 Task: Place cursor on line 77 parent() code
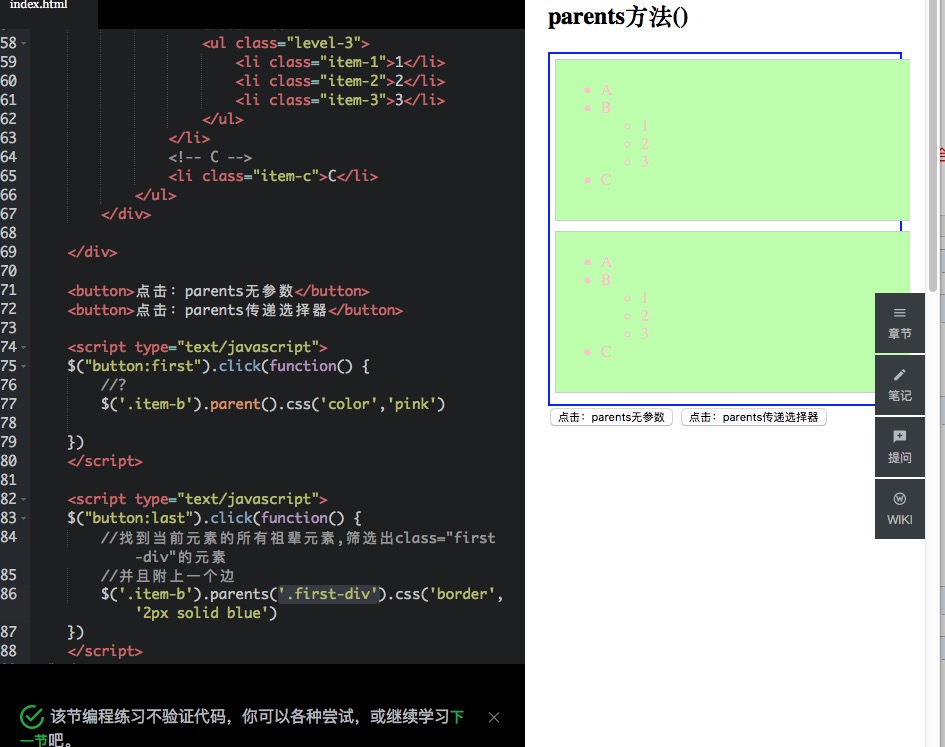(x=272, y=404)
